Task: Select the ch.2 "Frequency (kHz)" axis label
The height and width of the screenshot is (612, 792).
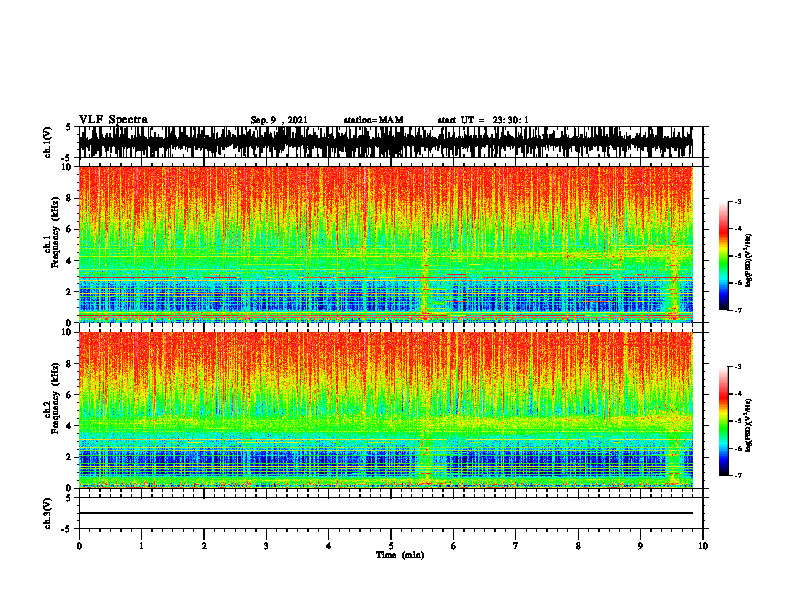Action: (x=55, y=399)
